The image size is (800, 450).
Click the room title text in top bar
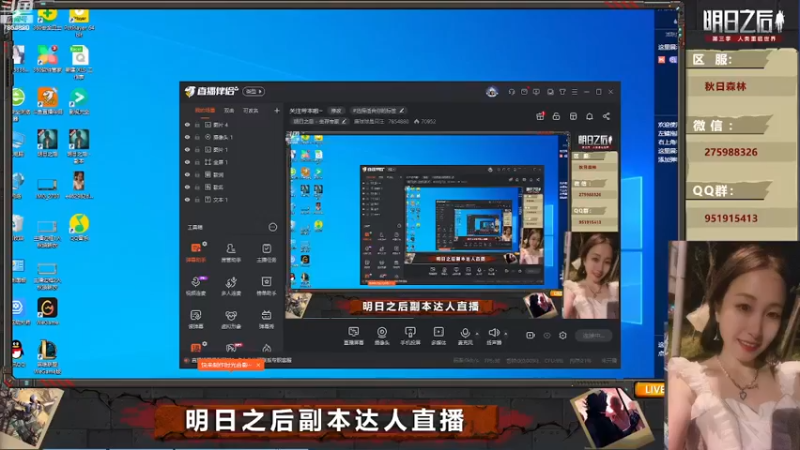(306, 111)
